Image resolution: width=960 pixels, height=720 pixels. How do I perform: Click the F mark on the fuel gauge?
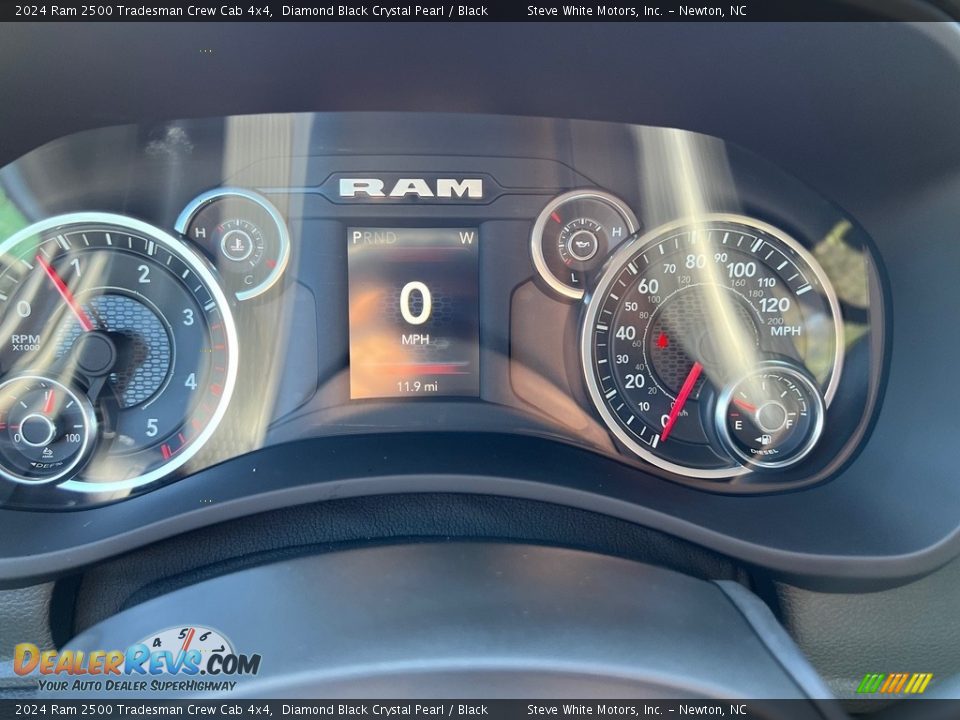pos(789,424)
